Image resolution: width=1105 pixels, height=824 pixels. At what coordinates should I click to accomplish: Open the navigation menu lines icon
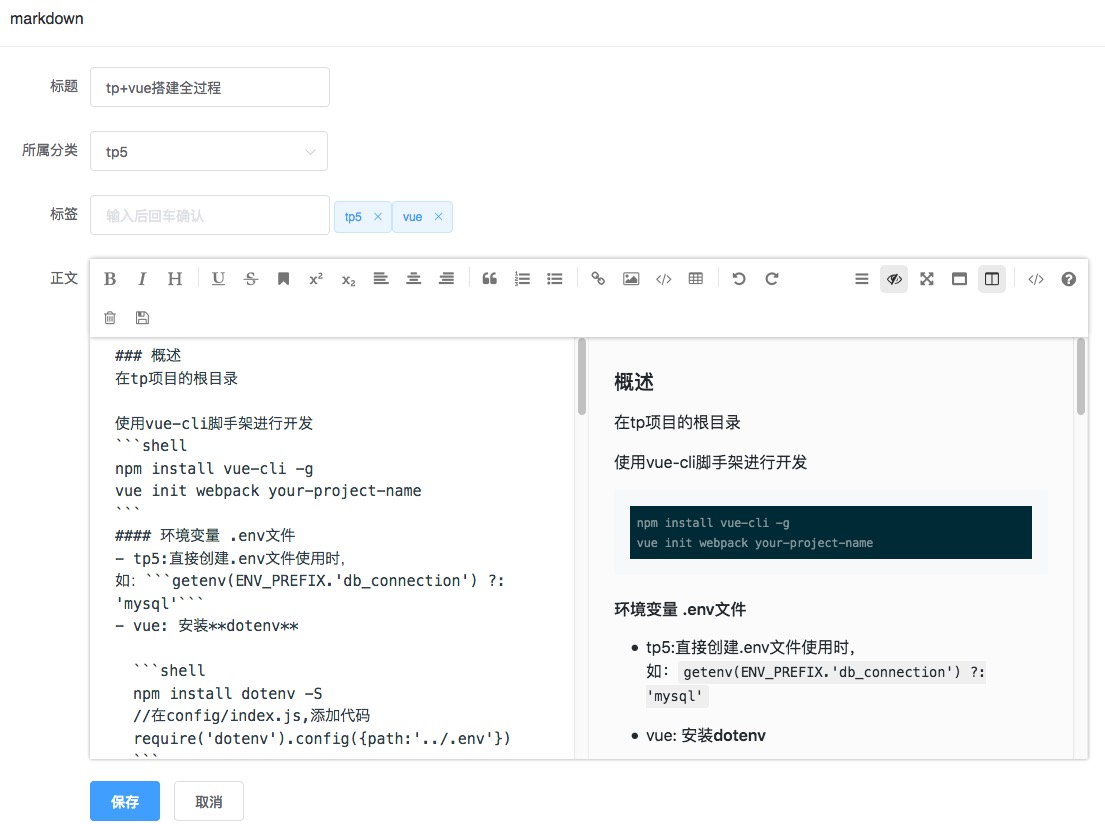coord(862,279)
